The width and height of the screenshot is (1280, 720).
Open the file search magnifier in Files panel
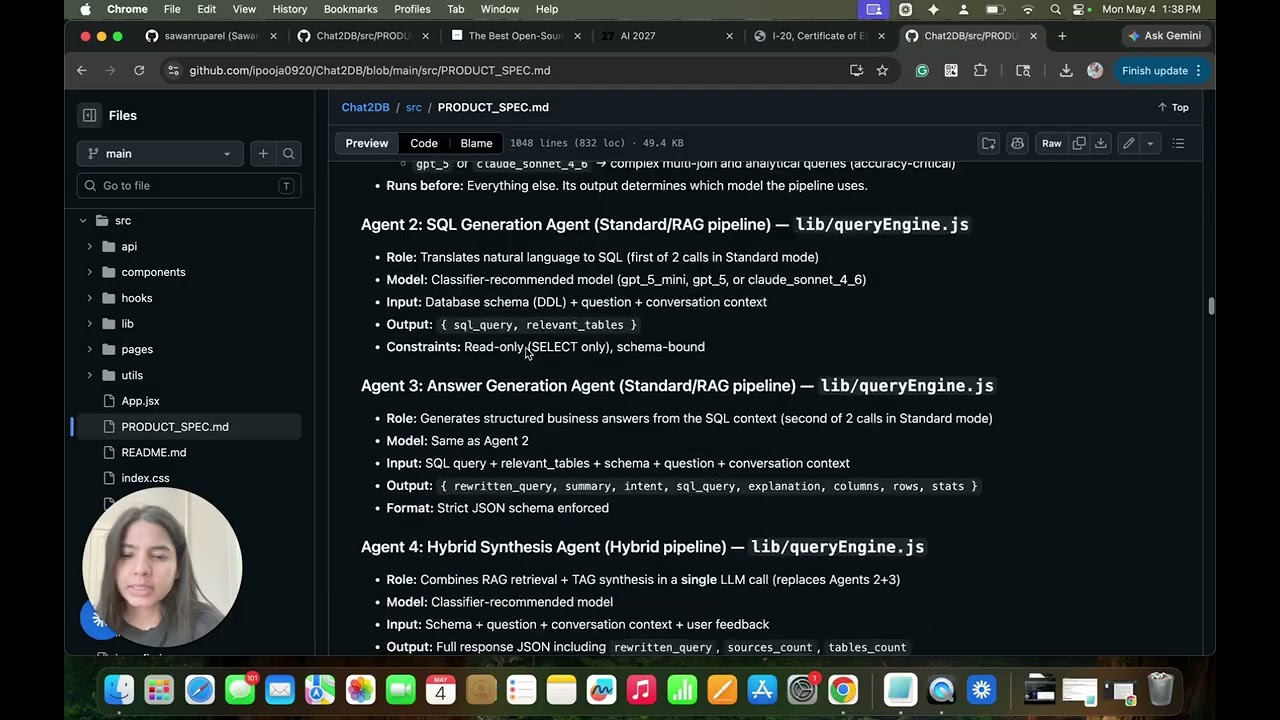coord(289,153)
